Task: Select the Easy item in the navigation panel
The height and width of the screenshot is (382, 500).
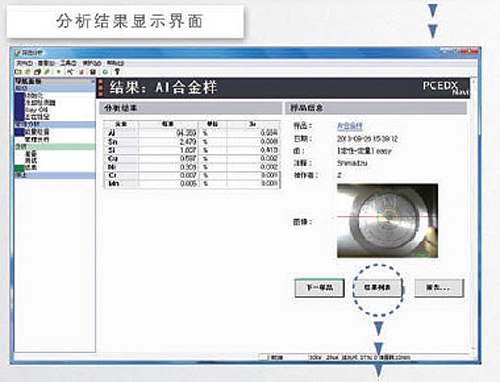Action: [36, 110]
